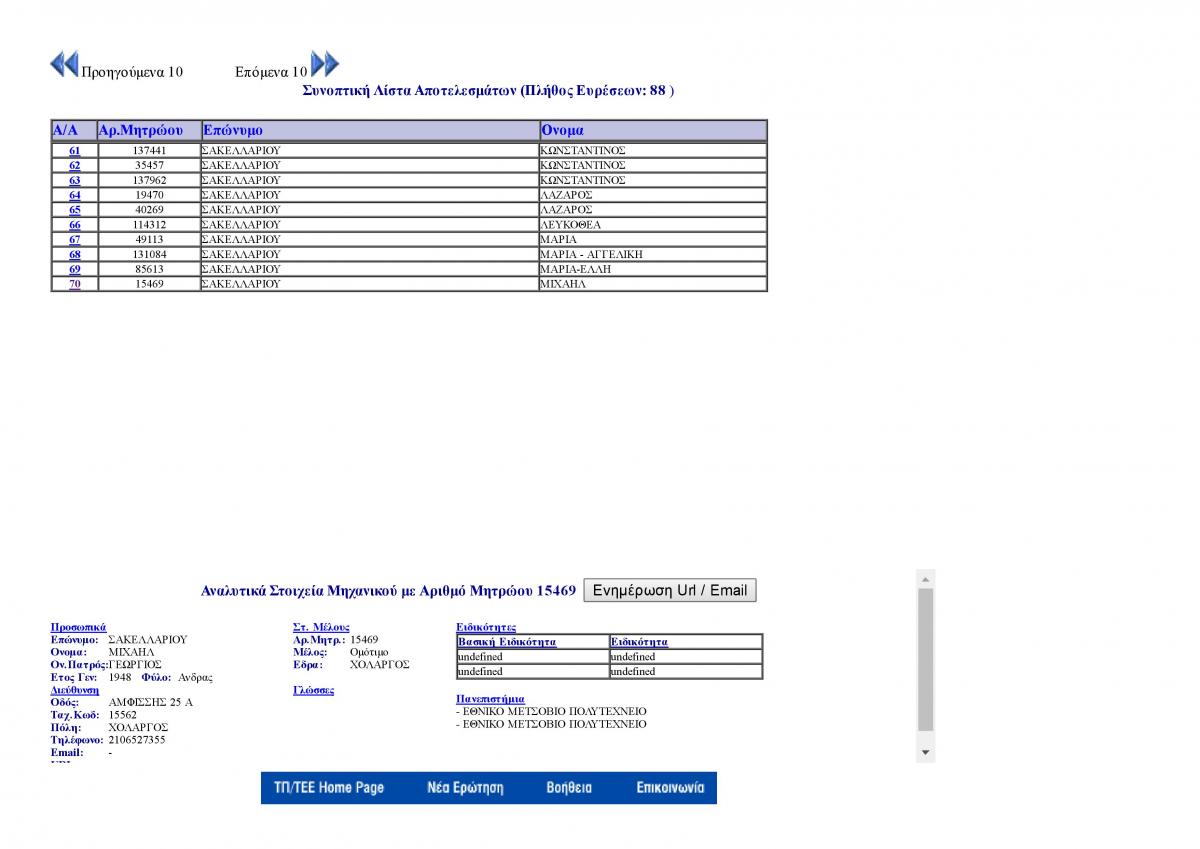The height and width of the screenshot is (849, 1200).
Task: Click the Επώνυμο column header
Action: coord(233,130)
